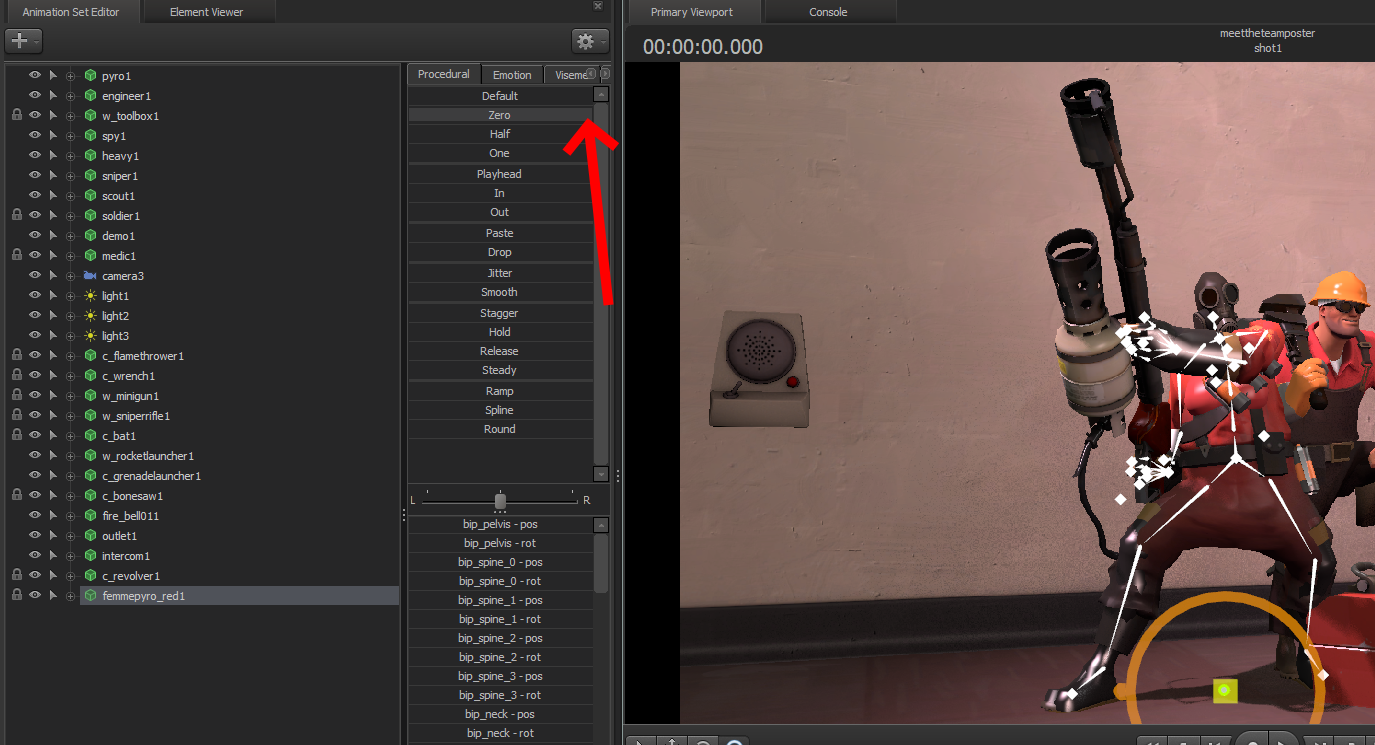Image resolution: width=1375 pixels, height=745 pixels.
Task: Click the femmepyro_red1 padlock icon
Action: pos(17,596)
